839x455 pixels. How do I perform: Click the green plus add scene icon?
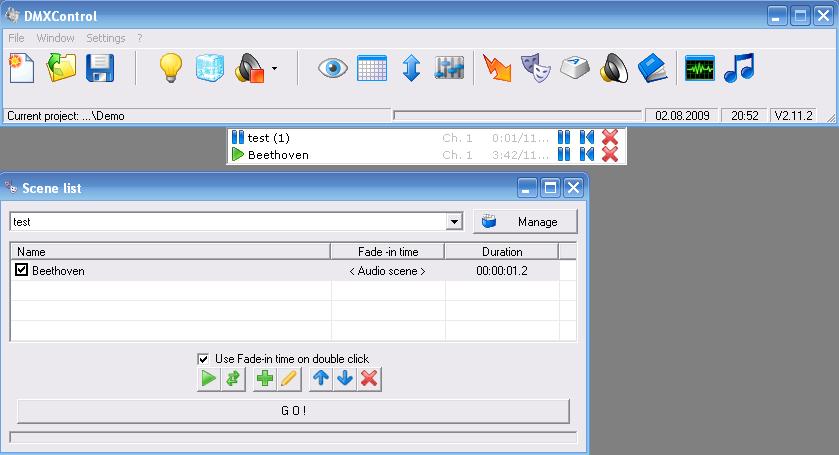[x=265, y=379]
